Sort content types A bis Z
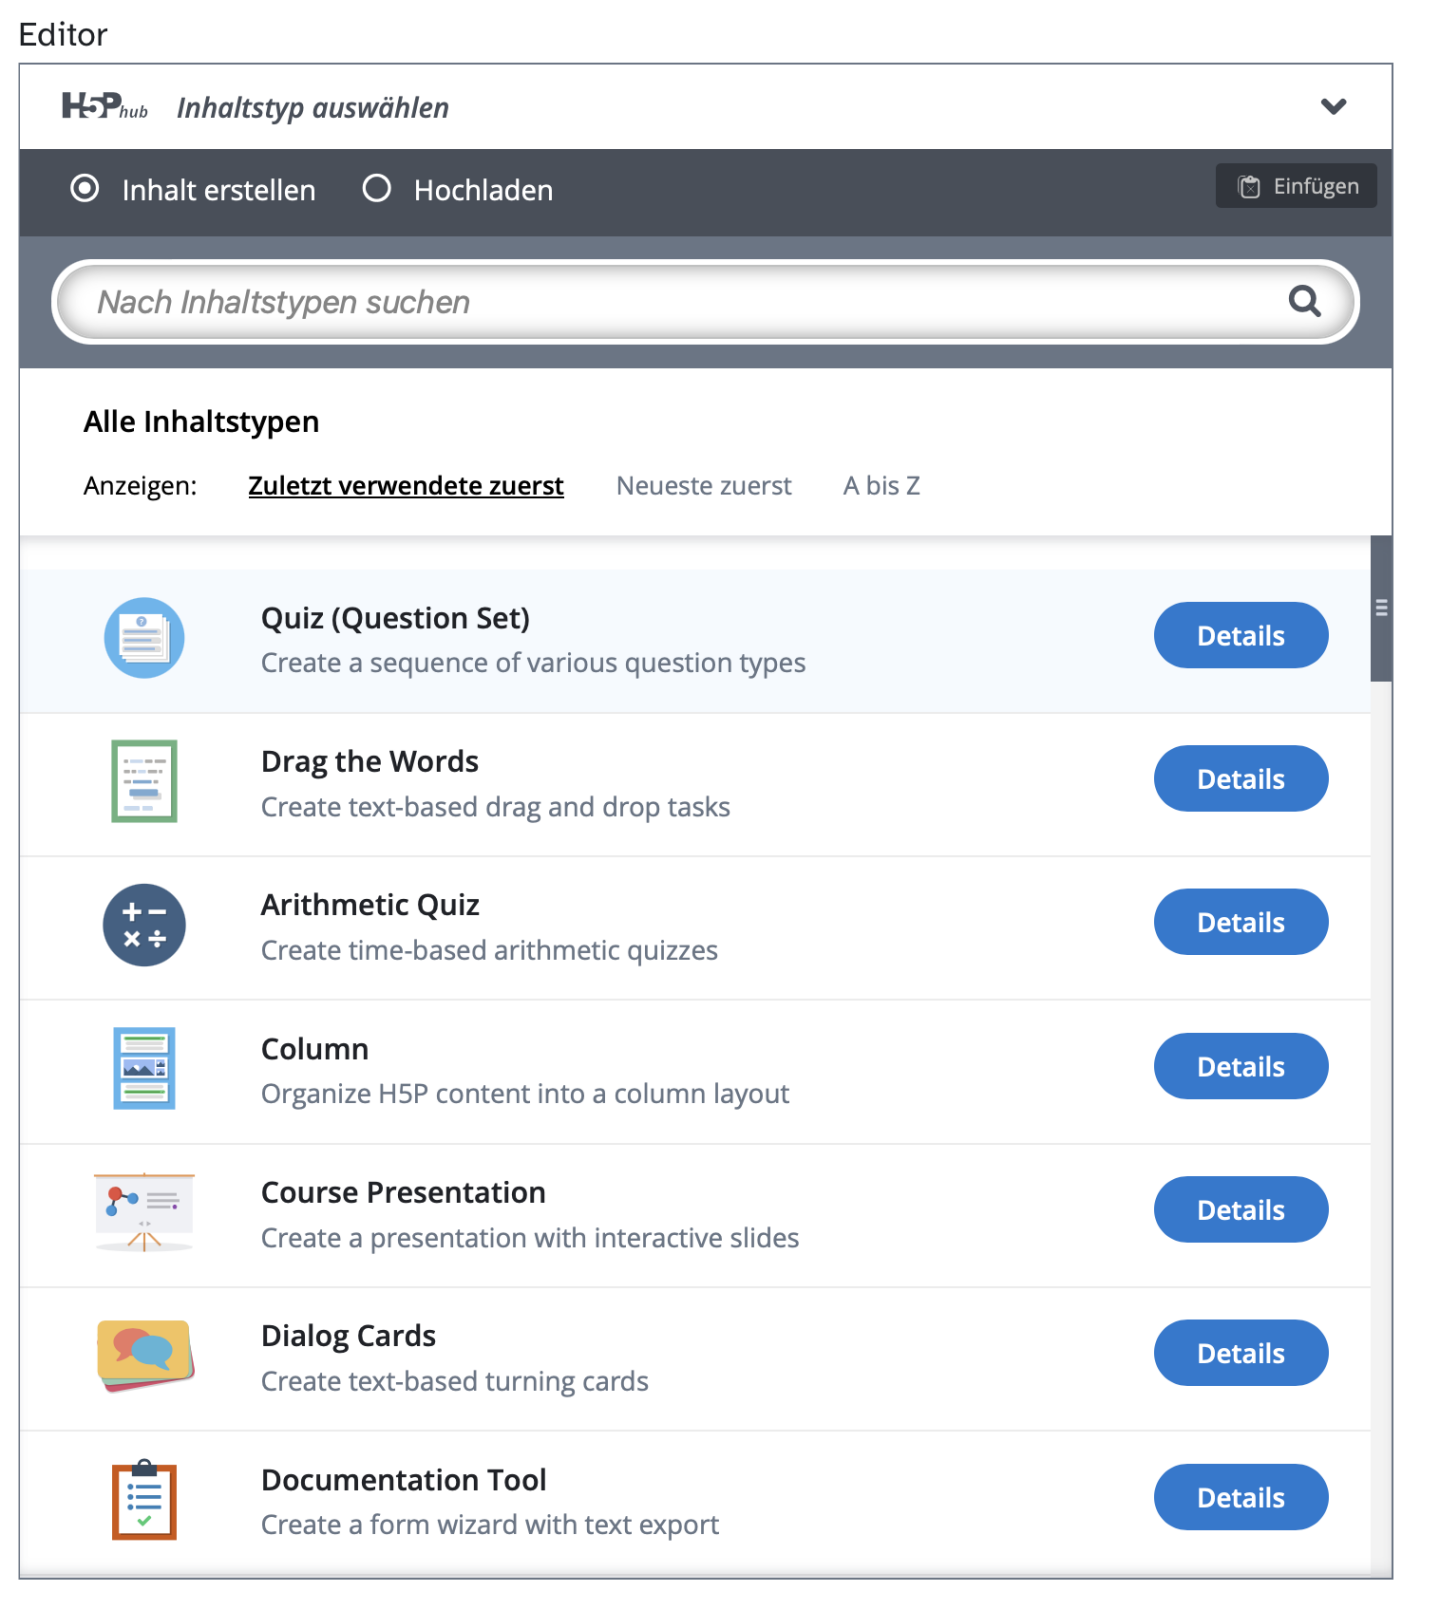1440x1610 pixels. [x=881, y=486]
